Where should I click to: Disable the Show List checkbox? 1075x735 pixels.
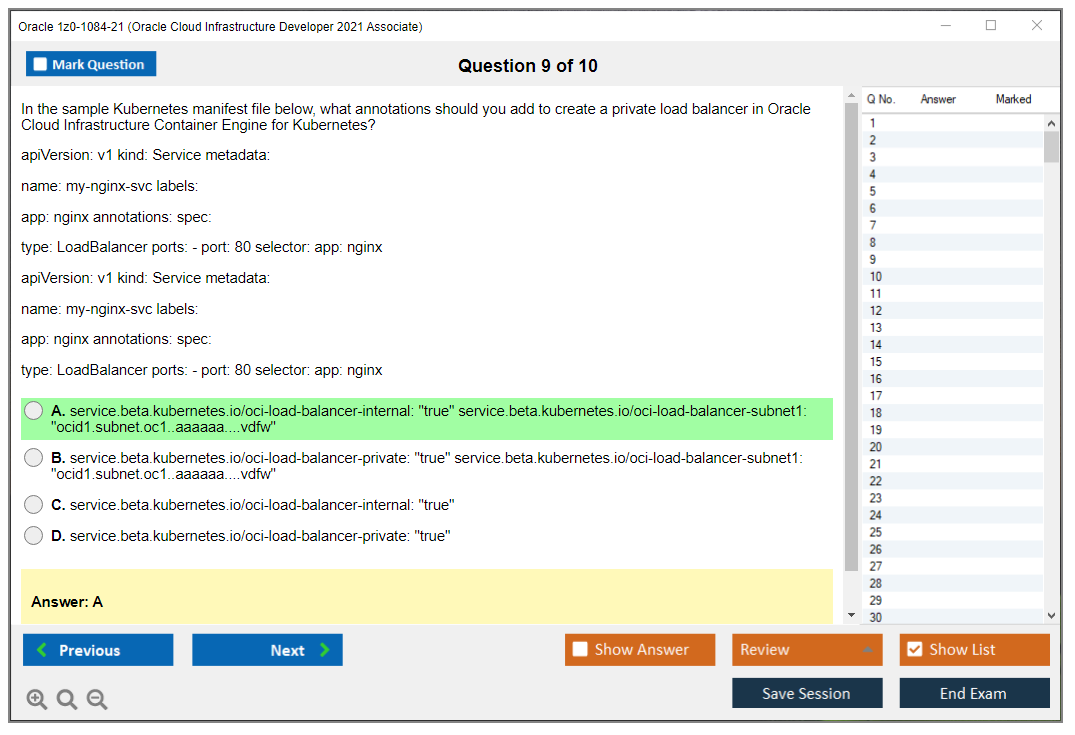[914, 649]
